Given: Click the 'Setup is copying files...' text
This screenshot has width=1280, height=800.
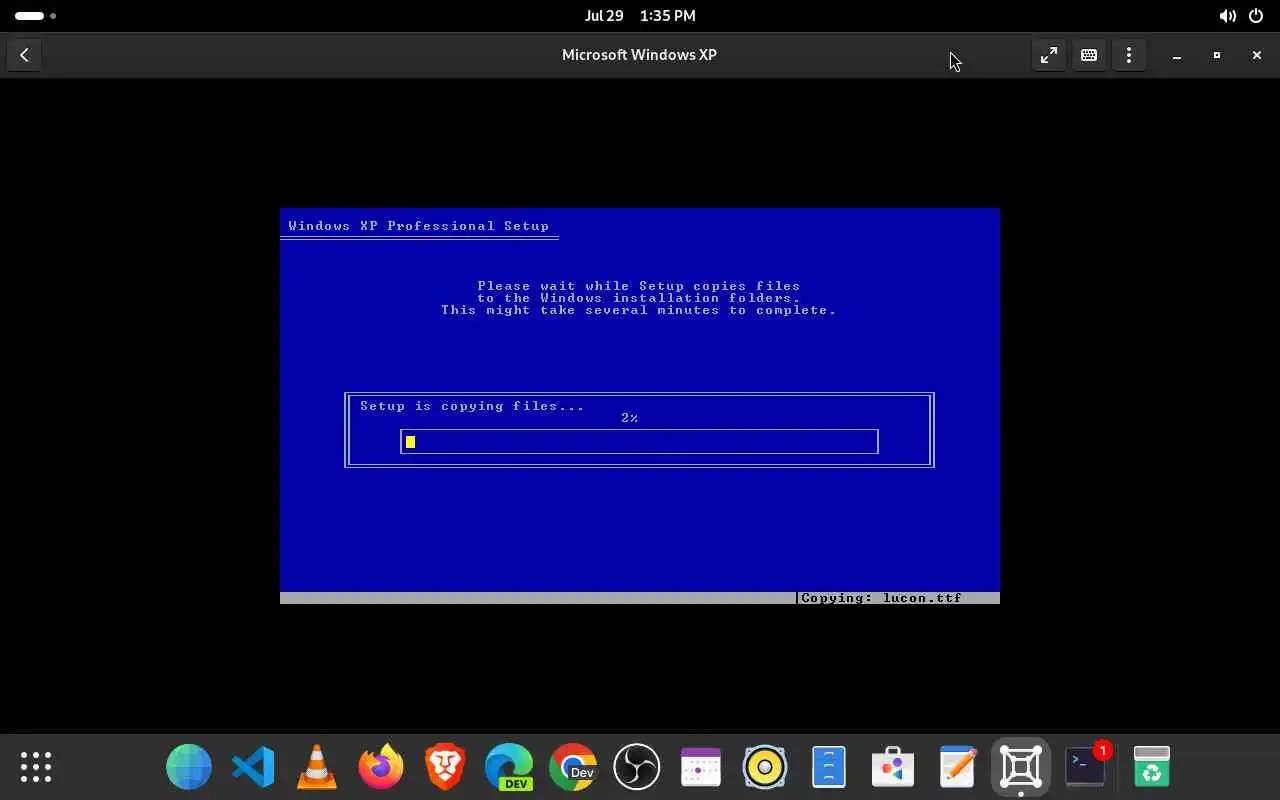Looking at the screenshot, I should point(472,406).
